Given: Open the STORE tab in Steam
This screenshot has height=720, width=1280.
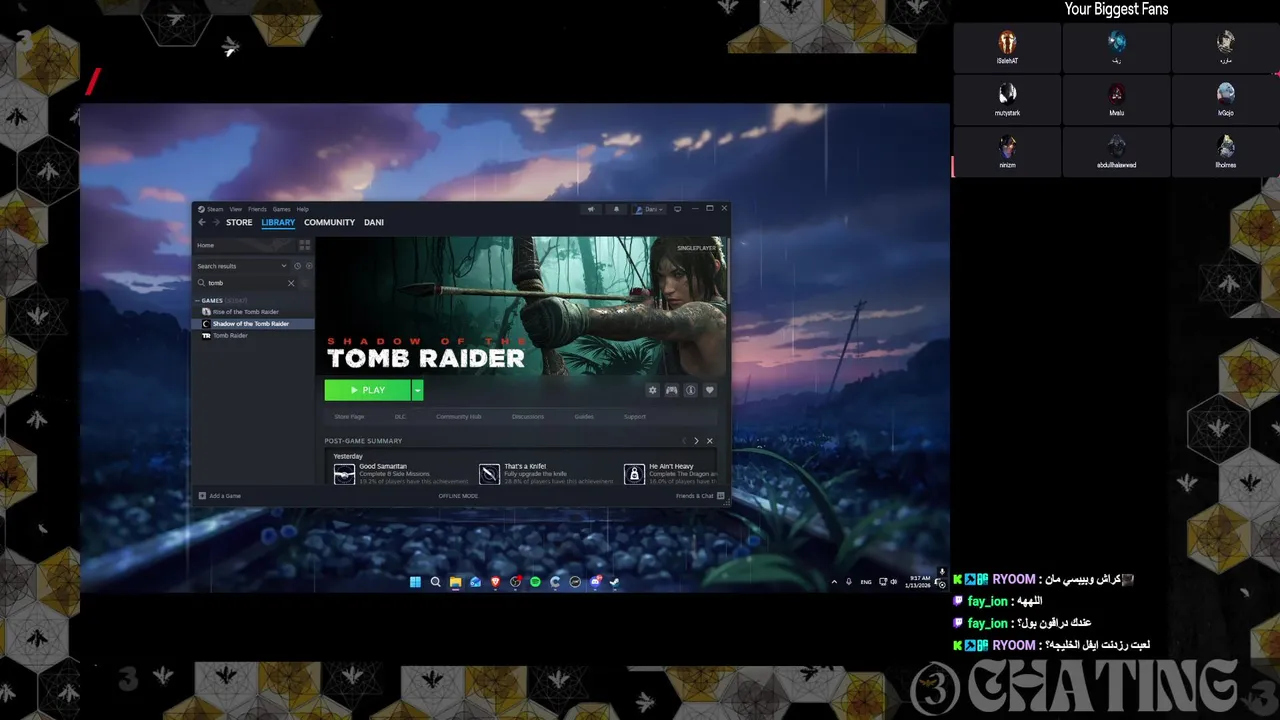Looking at the screenshot, I should click(239, 222).
